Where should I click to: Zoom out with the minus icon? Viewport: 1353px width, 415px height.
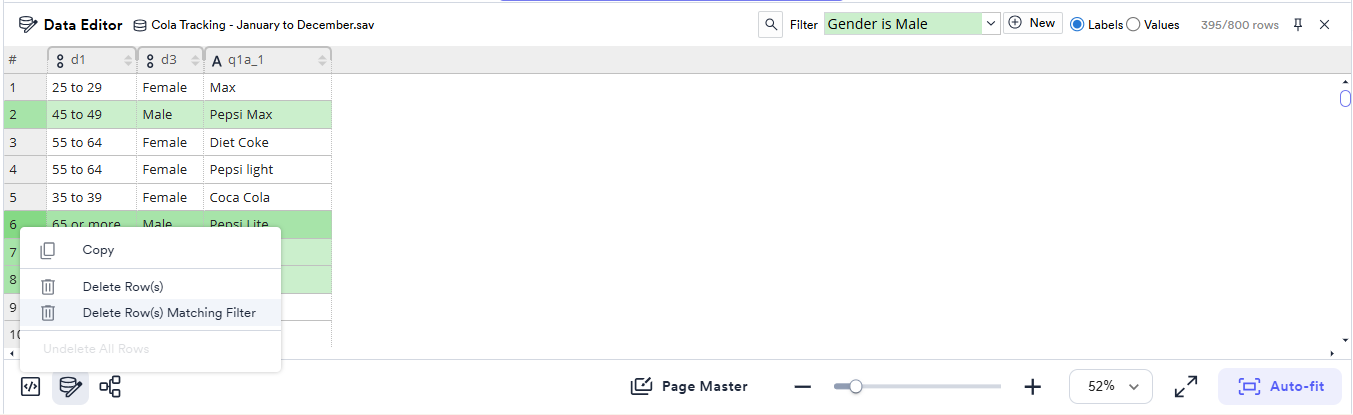[802, 386]
